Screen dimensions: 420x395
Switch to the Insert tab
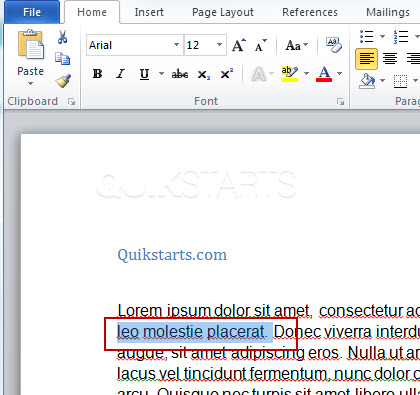[x=149, y=12]
